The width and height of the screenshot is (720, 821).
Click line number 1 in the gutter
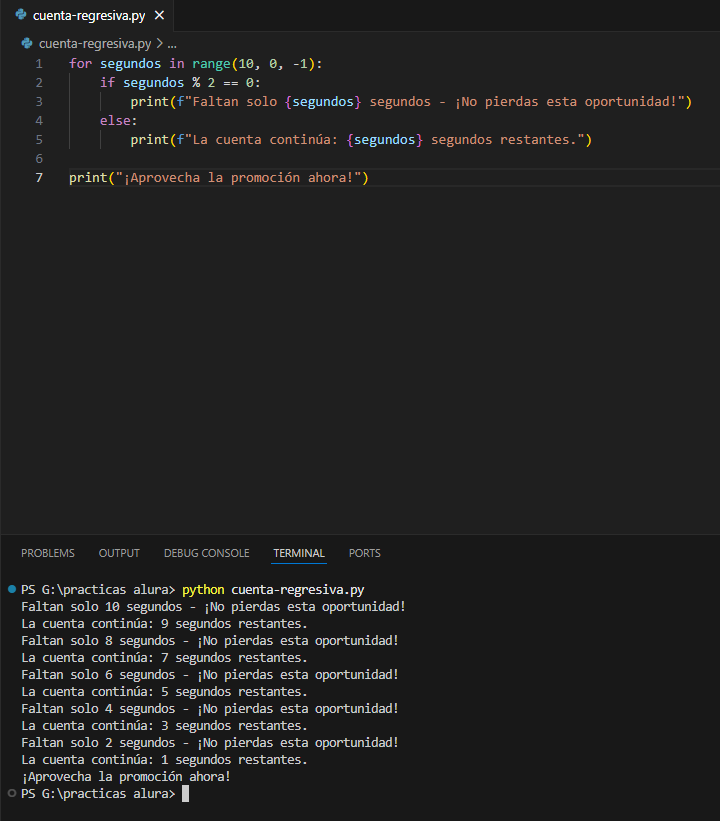click(39, 64)
